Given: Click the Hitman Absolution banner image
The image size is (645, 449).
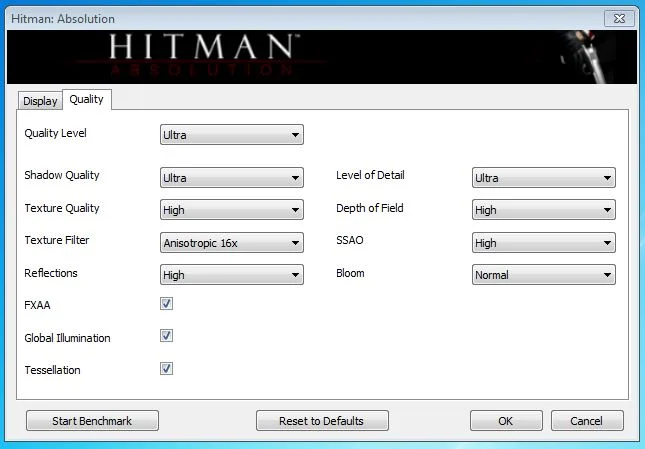Looking at the screenshot, I should [322, 57].
